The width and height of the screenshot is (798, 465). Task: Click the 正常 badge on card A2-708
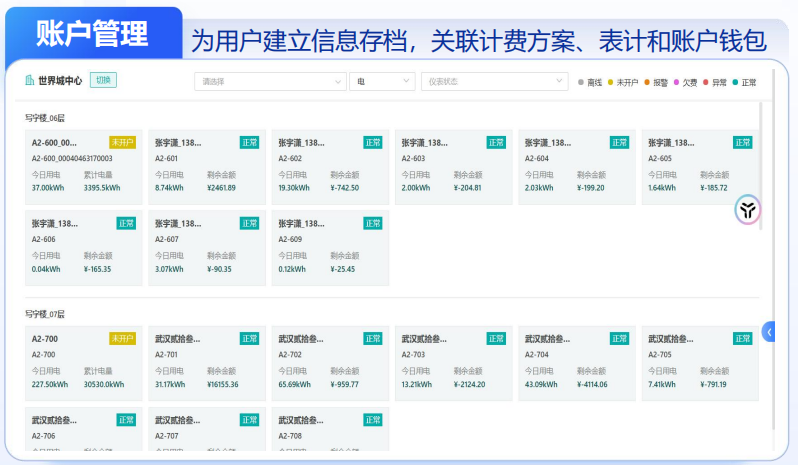[x=373, y=420]
